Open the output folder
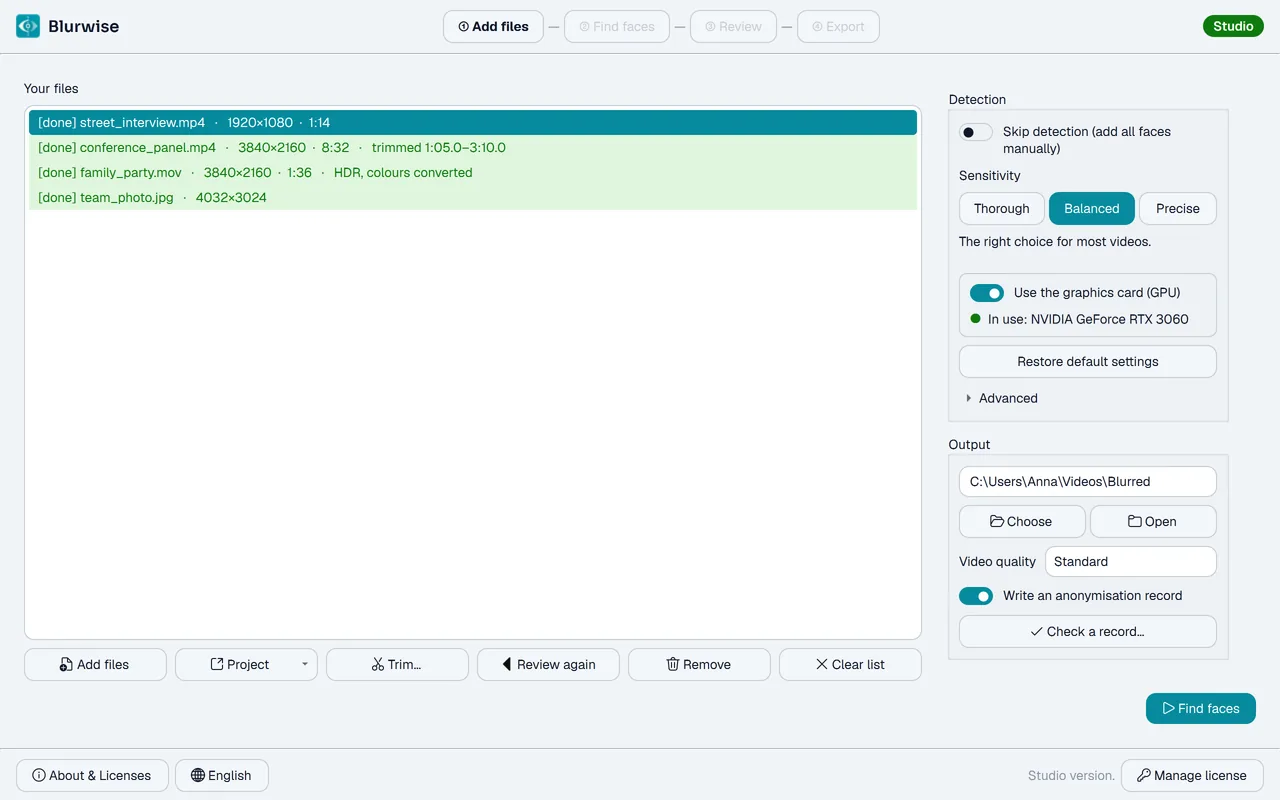The width and height of the screenshot is (1280, 800). (1153, 521)
